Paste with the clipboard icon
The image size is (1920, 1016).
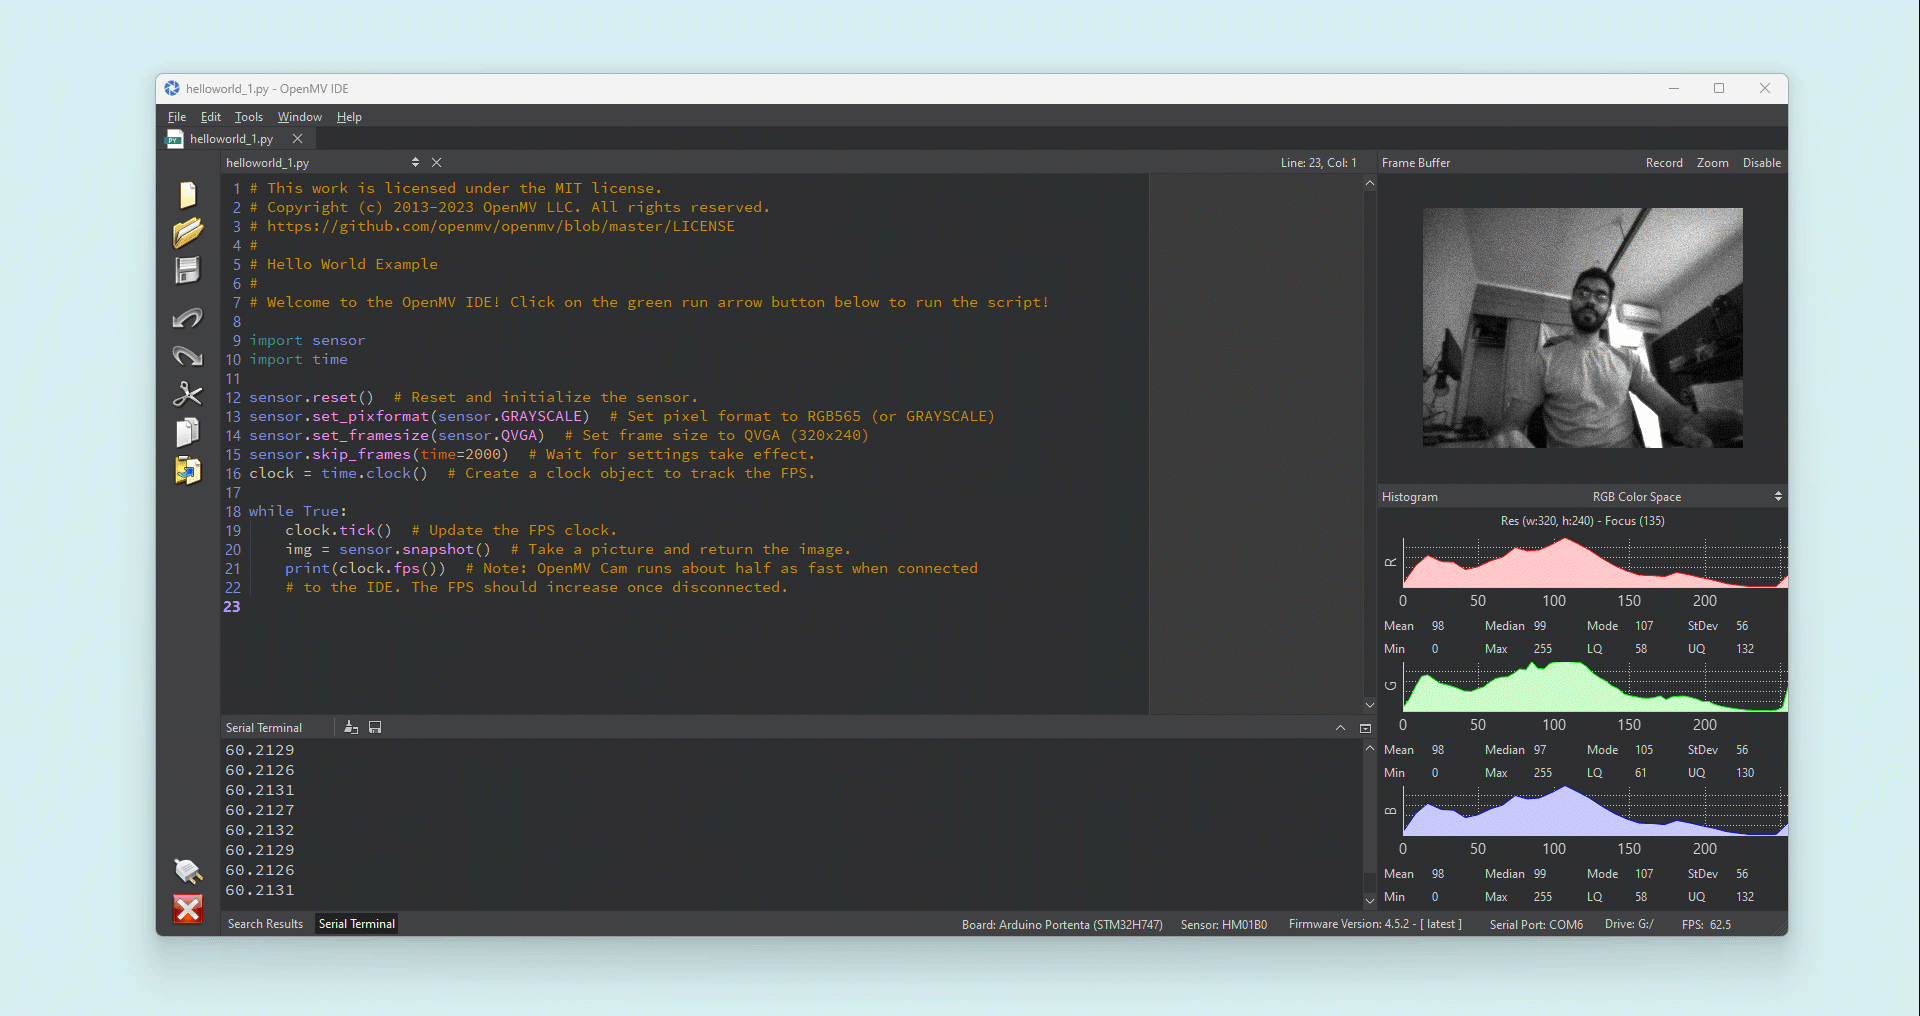click(x=188, y=470)
